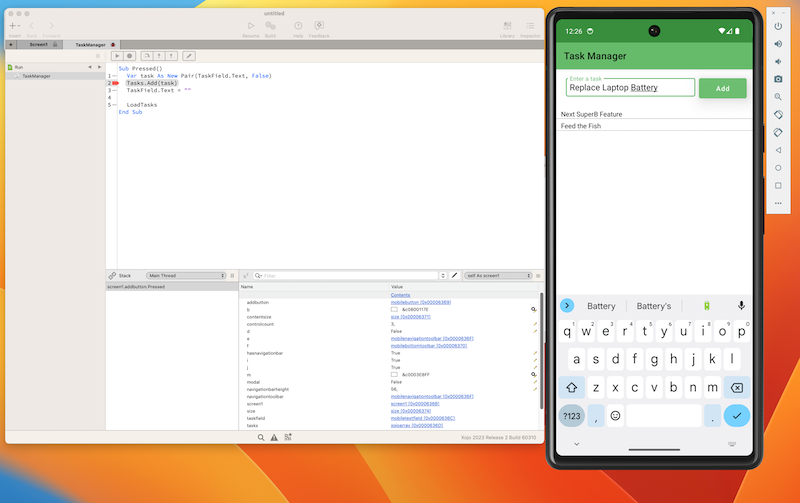Click the Step Over debugger button

pos(147,56)
